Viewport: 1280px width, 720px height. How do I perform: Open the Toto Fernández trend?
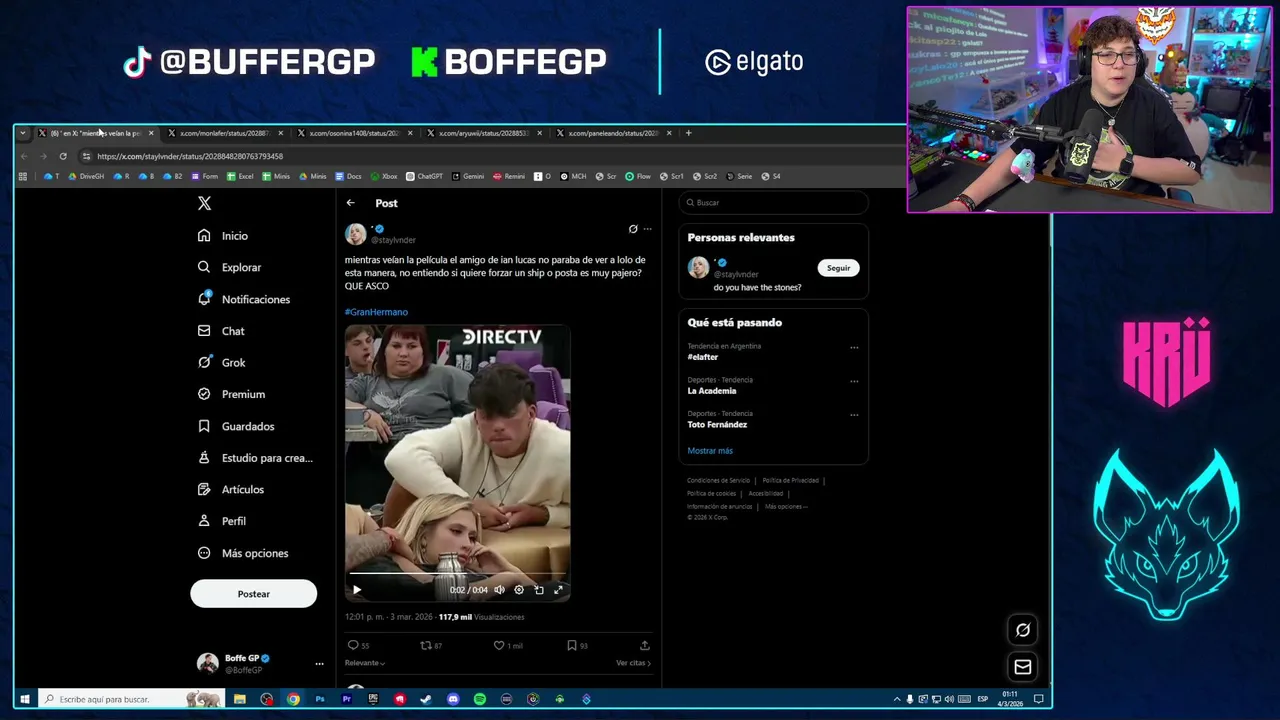point(717,424)
